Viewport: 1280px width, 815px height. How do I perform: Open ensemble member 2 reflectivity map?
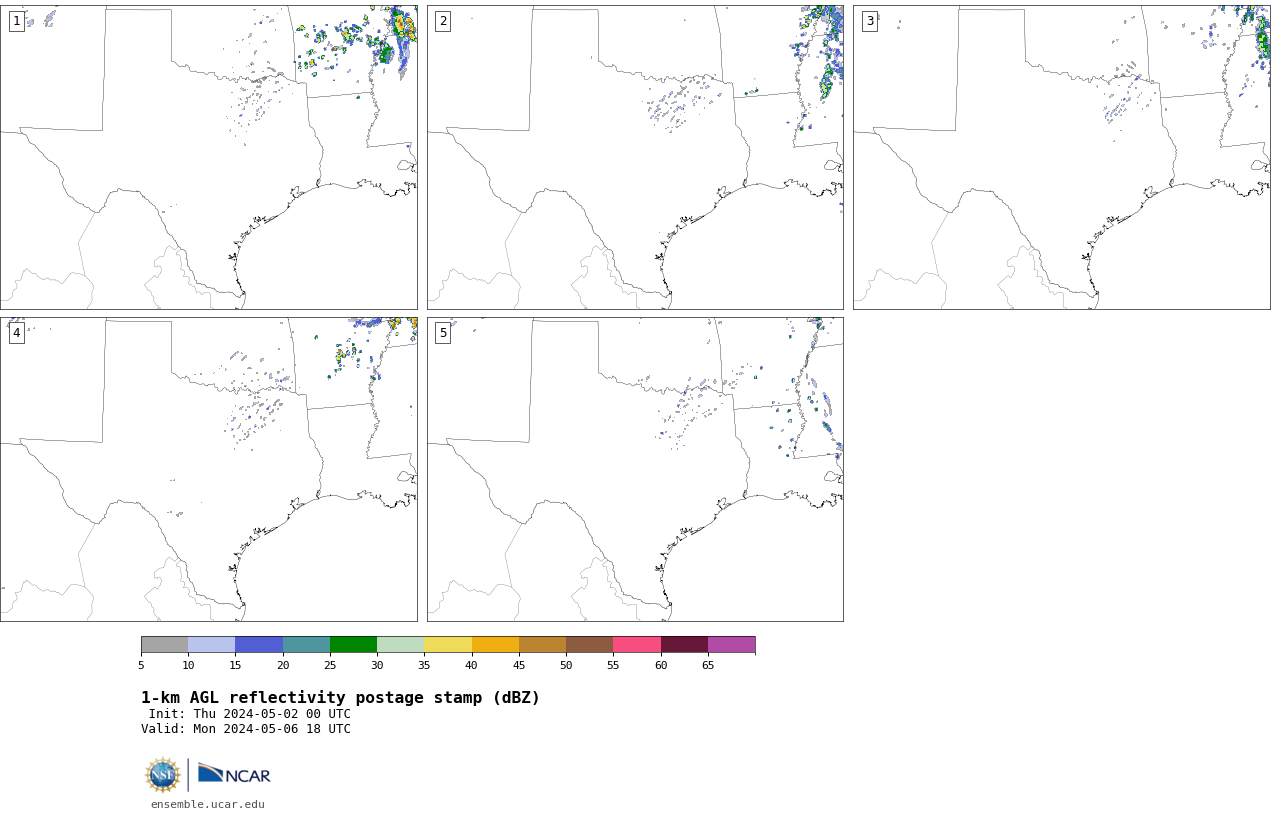click(635, 157)
